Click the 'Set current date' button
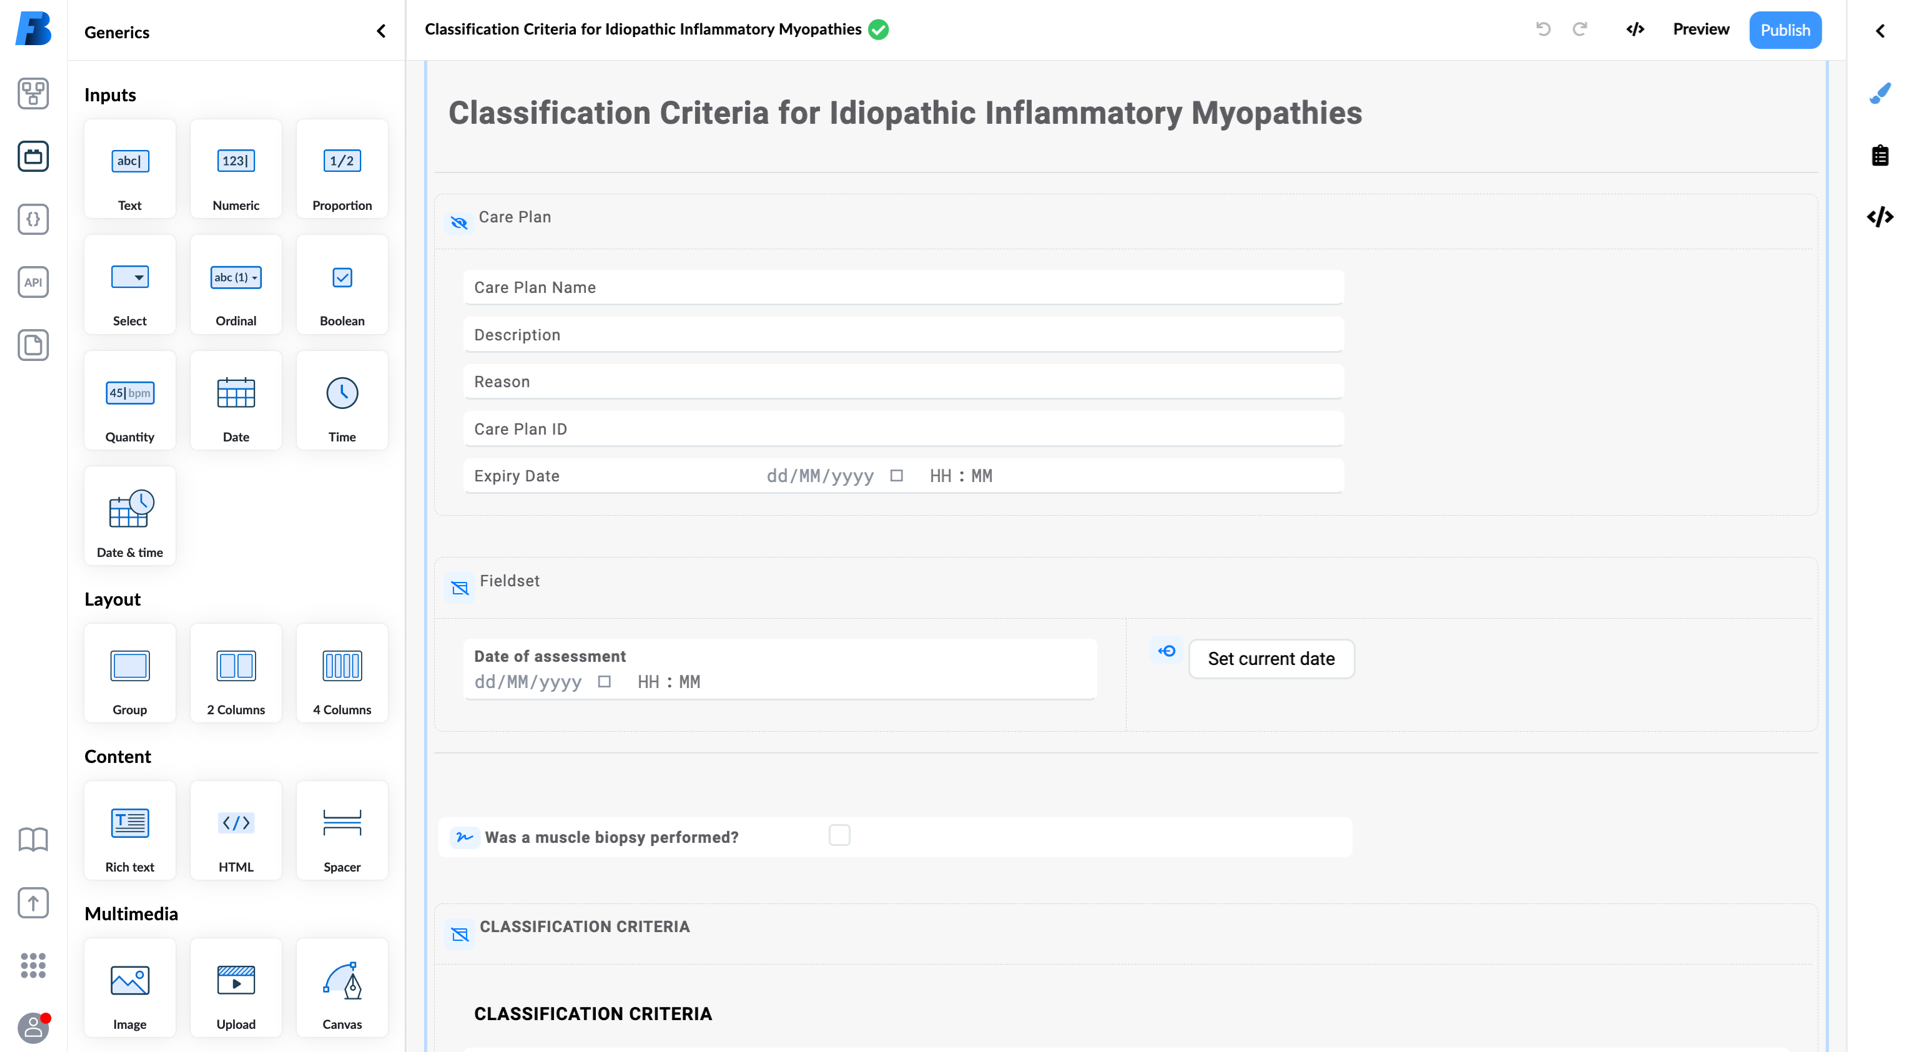This screenshot has width=1912, height=1052. point(1271,659)
